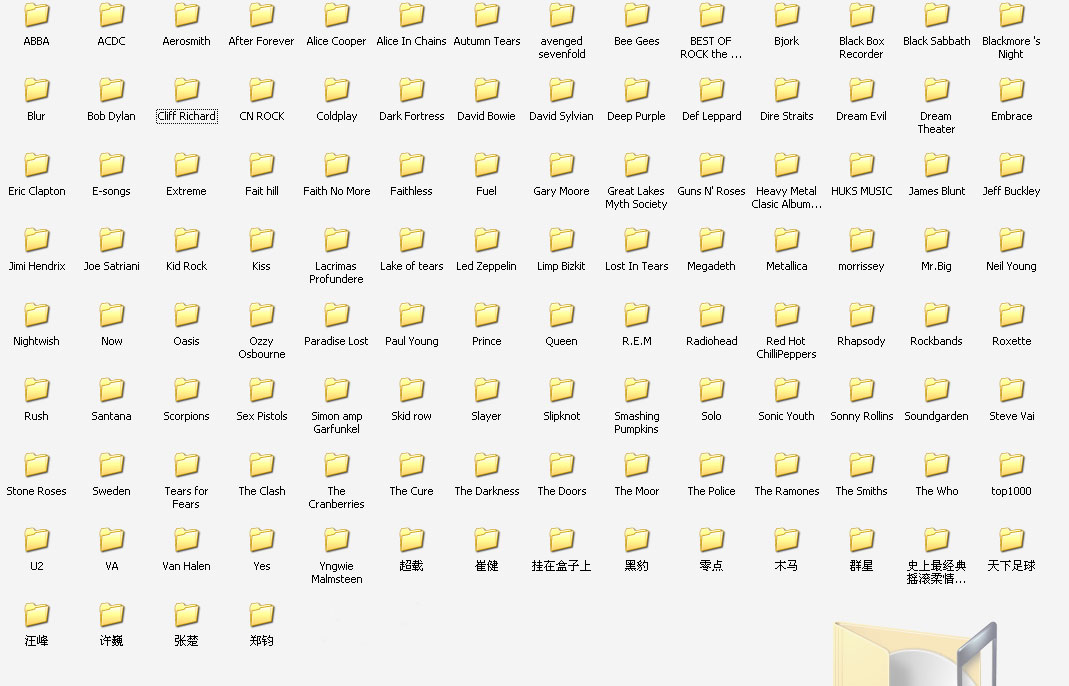1069x686 pixels.
Task: Click the "Heavy Metal Clasic Album..." label
Action: (787, 197)
